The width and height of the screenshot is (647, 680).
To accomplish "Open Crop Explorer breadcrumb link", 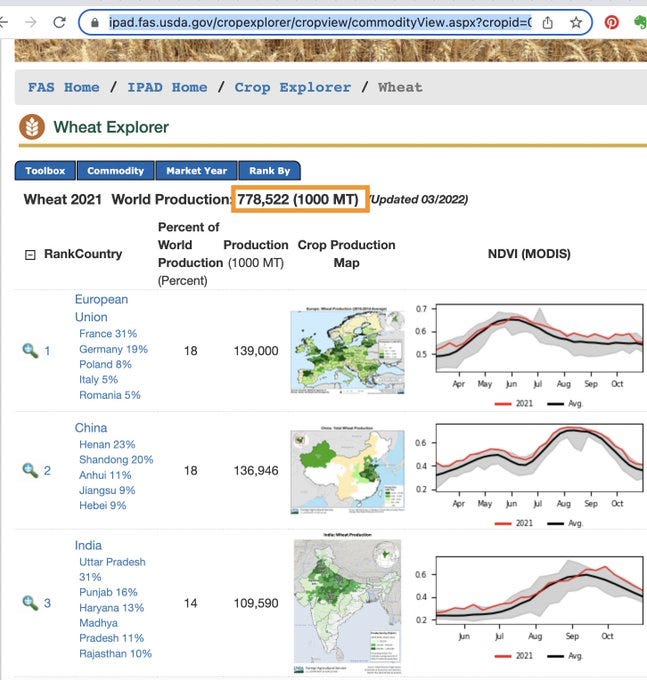I will point(293,87).
